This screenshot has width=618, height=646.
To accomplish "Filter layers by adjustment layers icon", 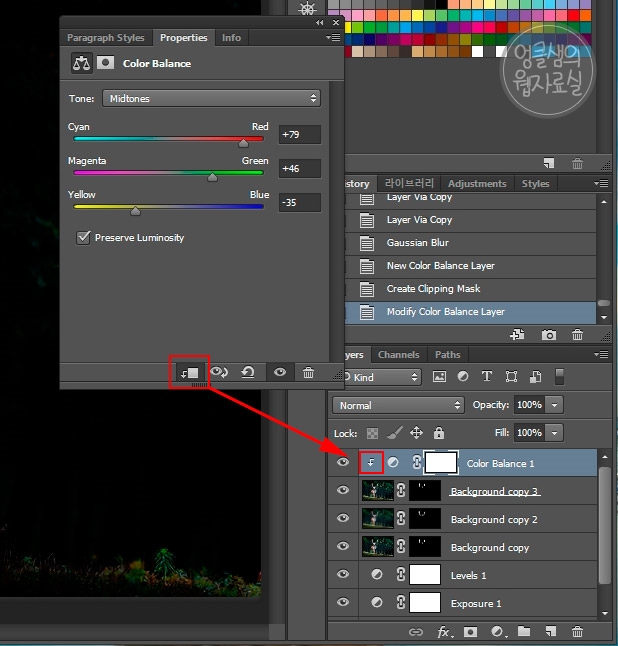I will (x=463, y=377).
